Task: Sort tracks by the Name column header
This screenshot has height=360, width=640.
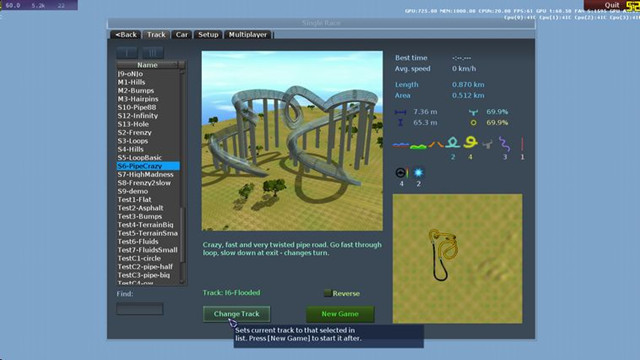Action: pyautogui.click(x=147, y=65)
